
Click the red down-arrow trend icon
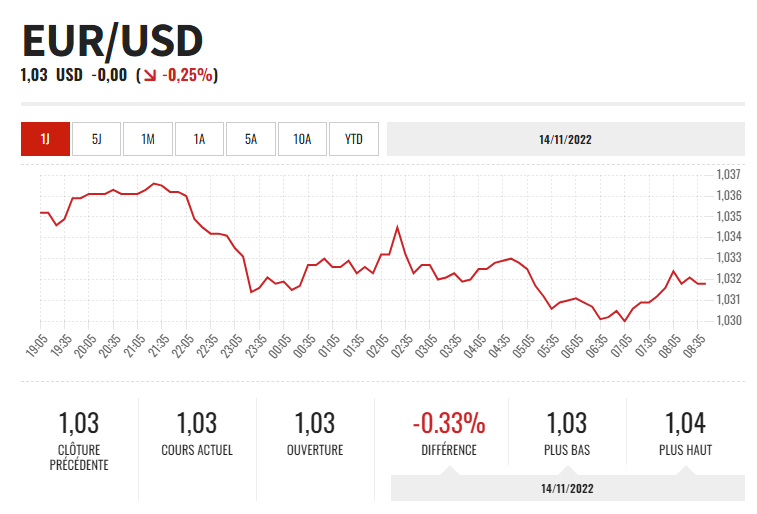[x=150, y=75]
